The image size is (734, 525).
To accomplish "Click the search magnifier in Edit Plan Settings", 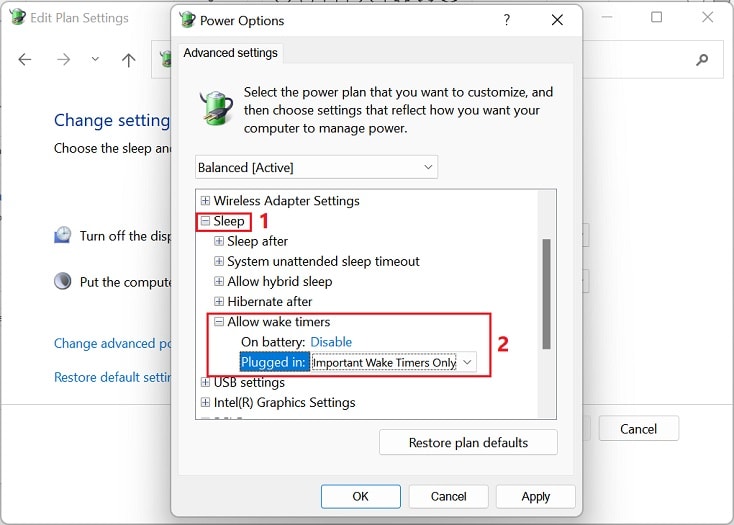I will point(702,59).
